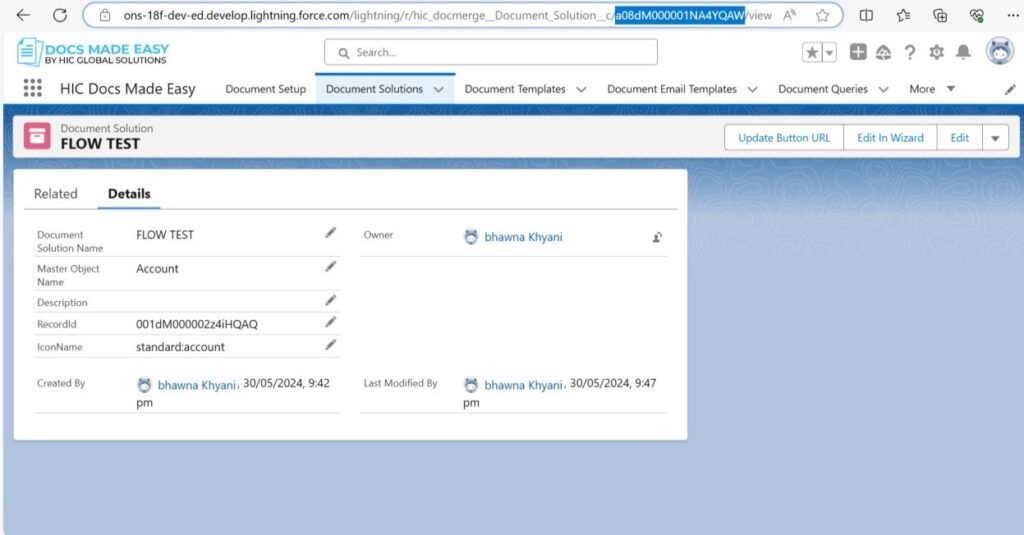The width and height of the screenshot is (1024, 535).
Task: Show more record actions dropdown arrow
Action: coord(995,138)
